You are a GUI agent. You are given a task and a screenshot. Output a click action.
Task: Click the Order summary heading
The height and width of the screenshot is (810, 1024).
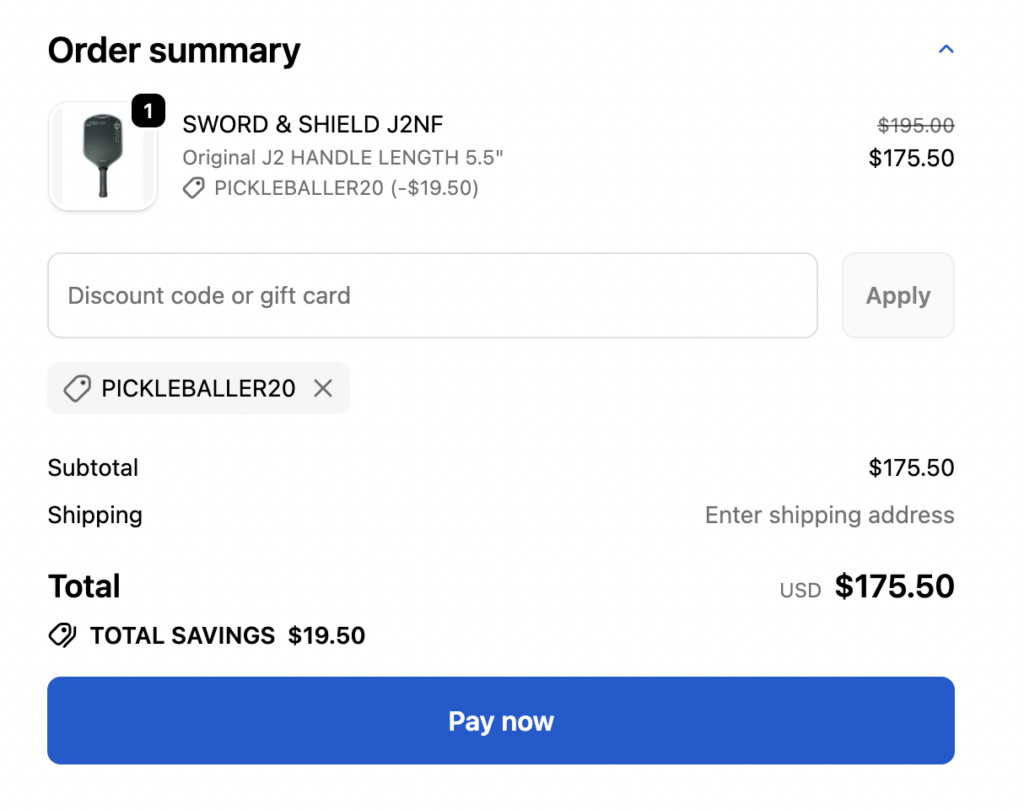174,50
